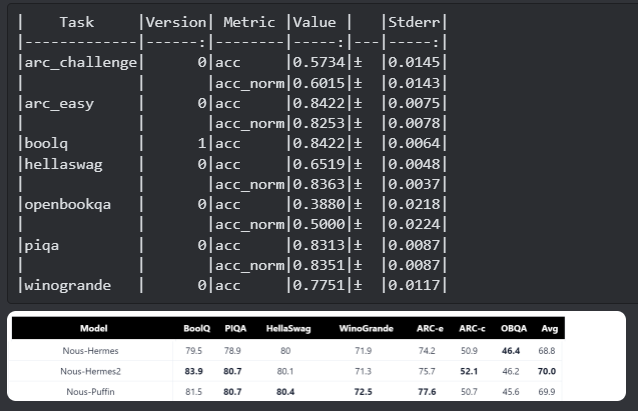This screenshot has height=411, width=638.
Task: Click the Stderr column header
Action: pos(414,22)
